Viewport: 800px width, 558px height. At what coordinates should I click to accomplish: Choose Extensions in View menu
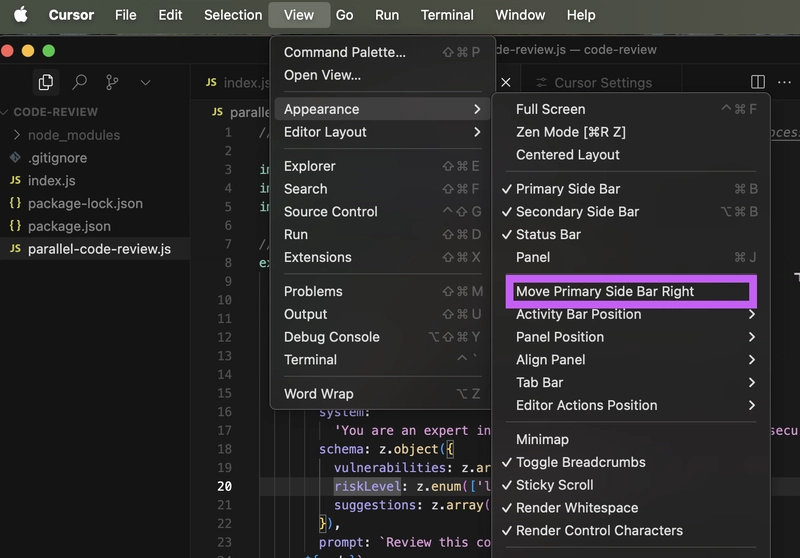(x=382, y=257)
